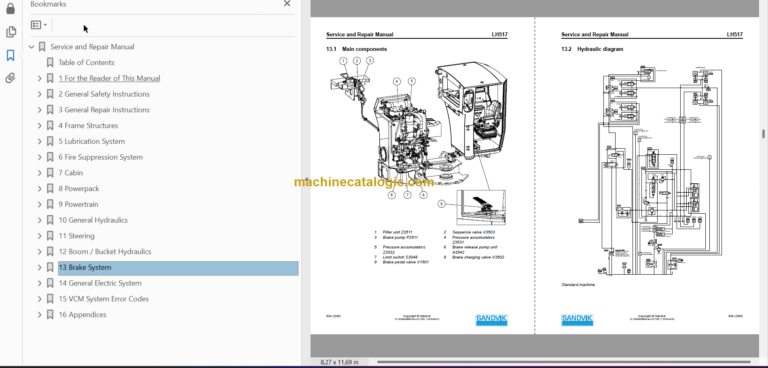Click the Sandvik logo on right page

(x=577, y=320)
